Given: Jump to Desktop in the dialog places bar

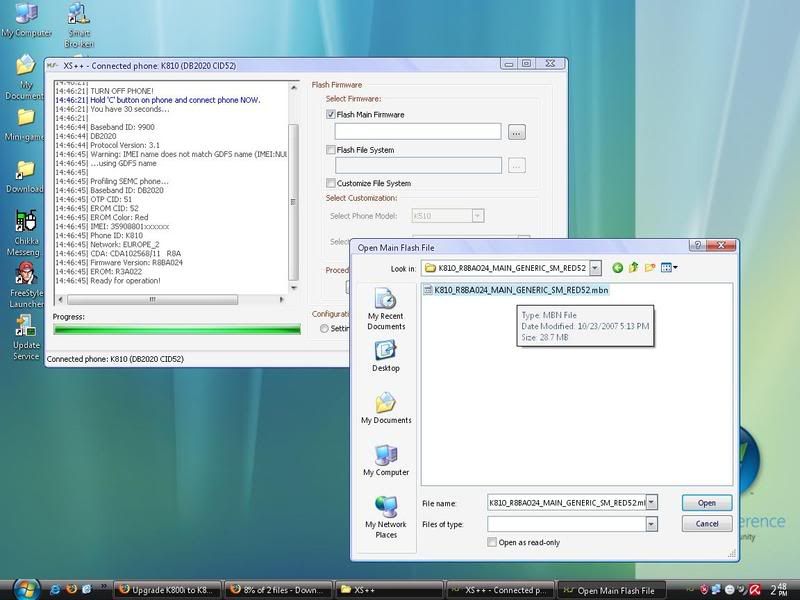Looking at the screenshot, I should click(386, 357).
